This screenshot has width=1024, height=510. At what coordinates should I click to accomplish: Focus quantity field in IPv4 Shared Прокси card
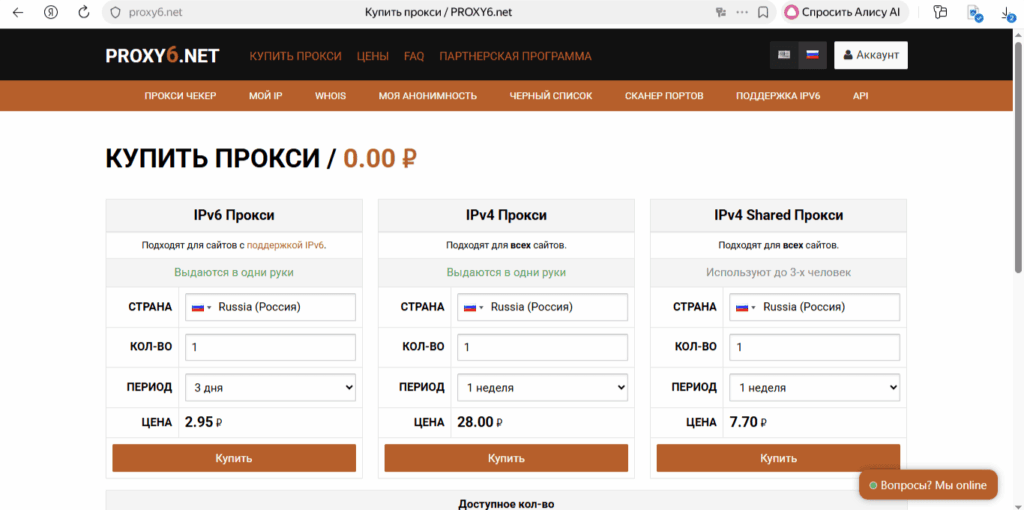coord(814,347)
